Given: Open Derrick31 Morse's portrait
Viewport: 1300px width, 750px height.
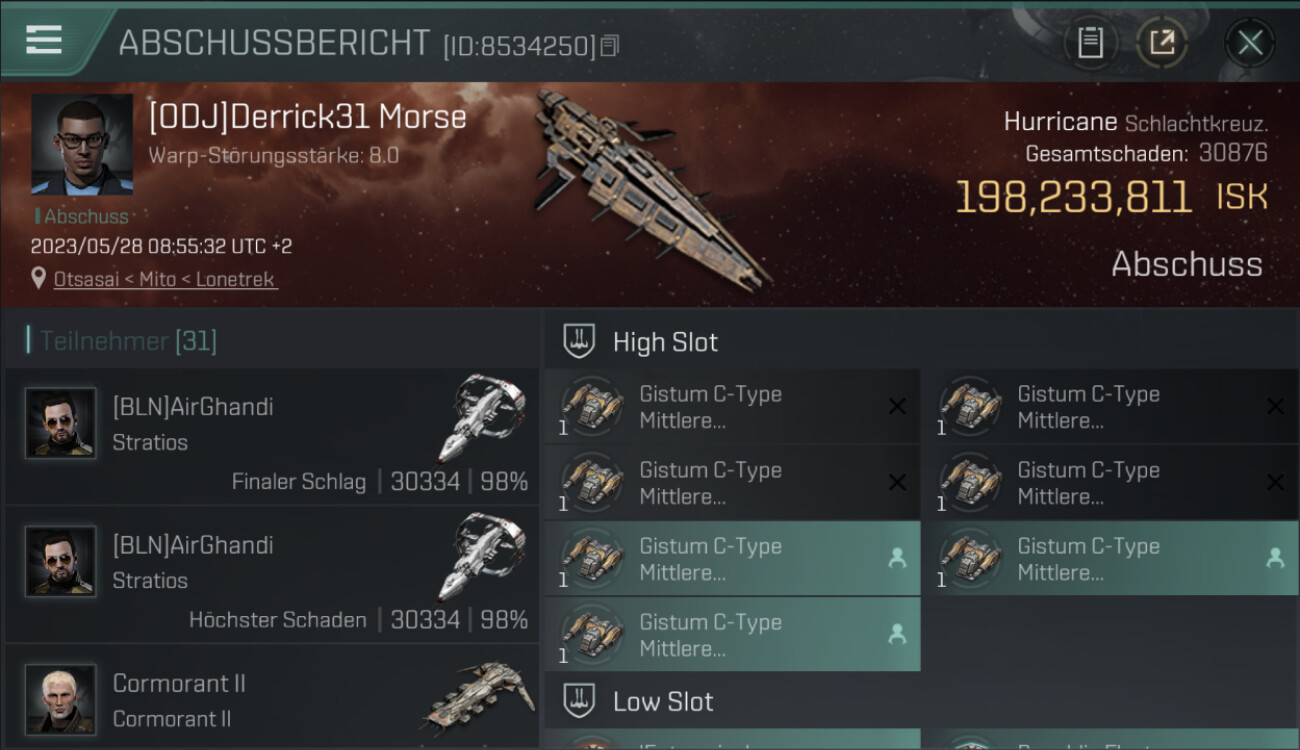Looking at the screenshot, I should pos(82,144).
